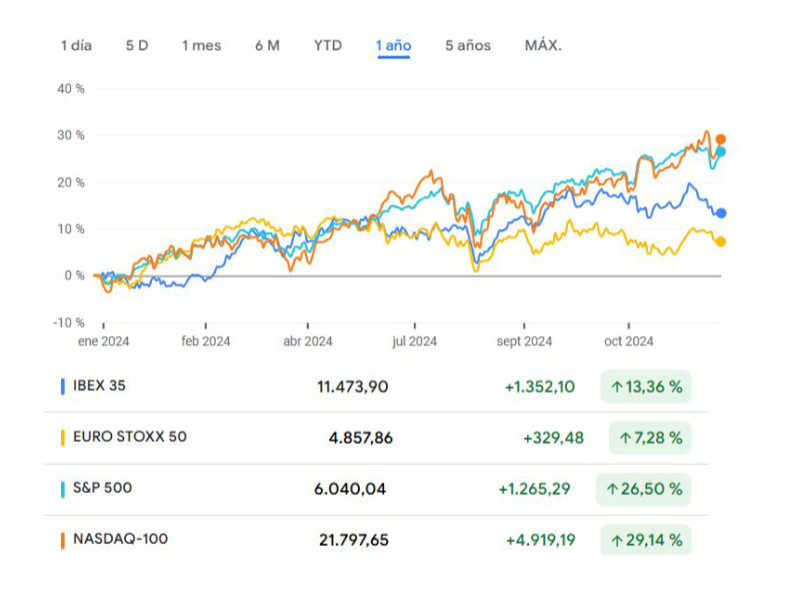Click the 7,28 % change badge
This screenshot has width=803, height=595.
tap(650, 437)
